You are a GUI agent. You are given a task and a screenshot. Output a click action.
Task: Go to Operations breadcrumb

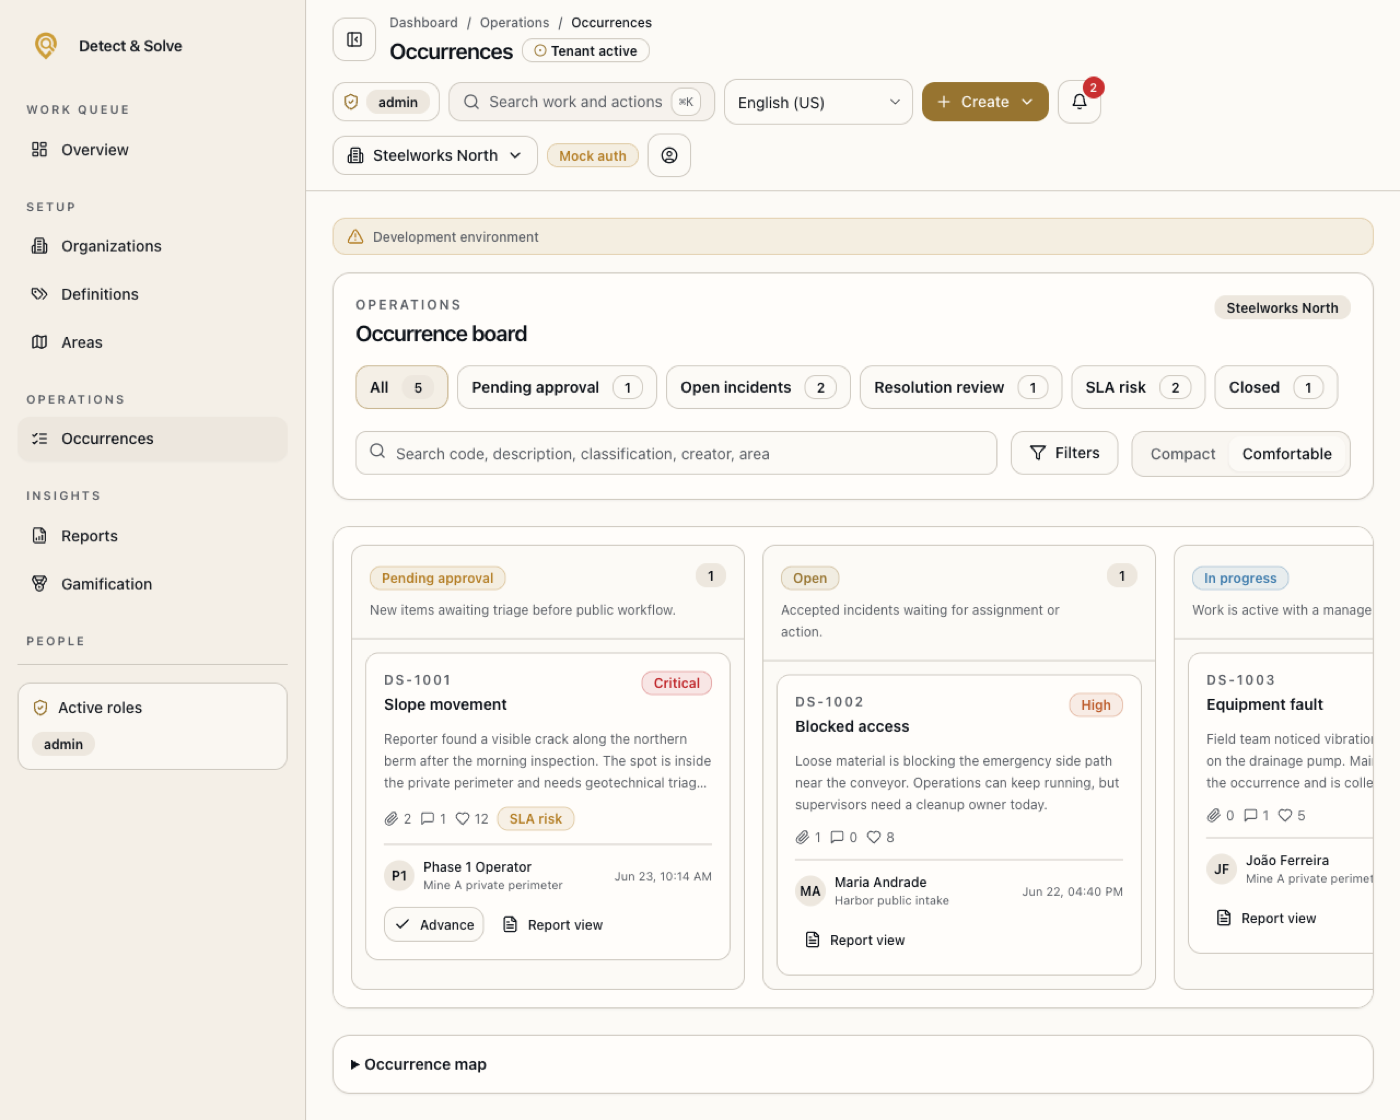click(x=514, y=22)
